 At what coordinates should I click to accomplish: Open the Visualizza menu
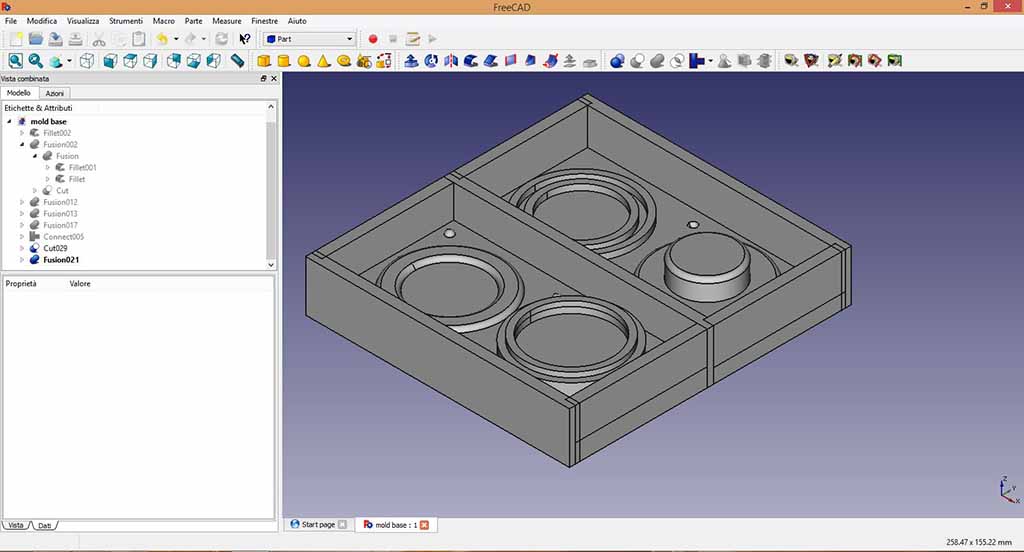point(83,21)
